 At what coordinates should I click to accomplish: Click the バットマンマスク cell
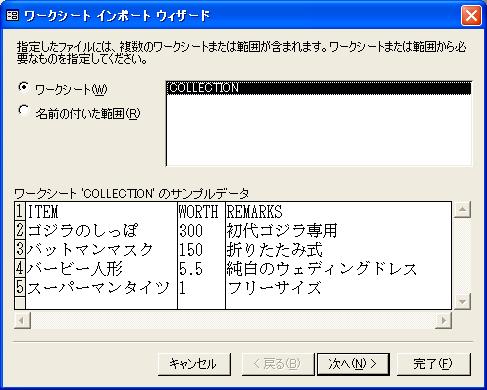click(x=102, y=249)
